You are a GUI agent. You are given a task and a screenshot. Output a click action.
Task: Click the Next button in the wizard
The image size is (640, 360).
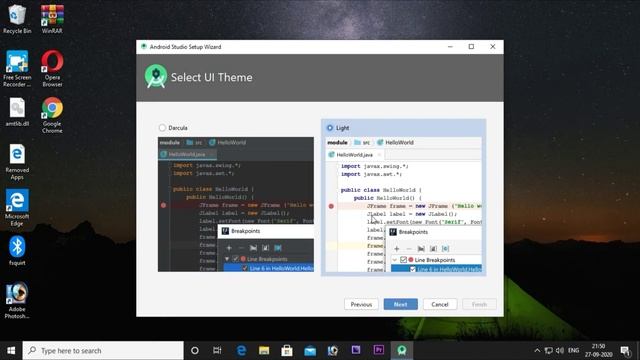click(400, 304)
